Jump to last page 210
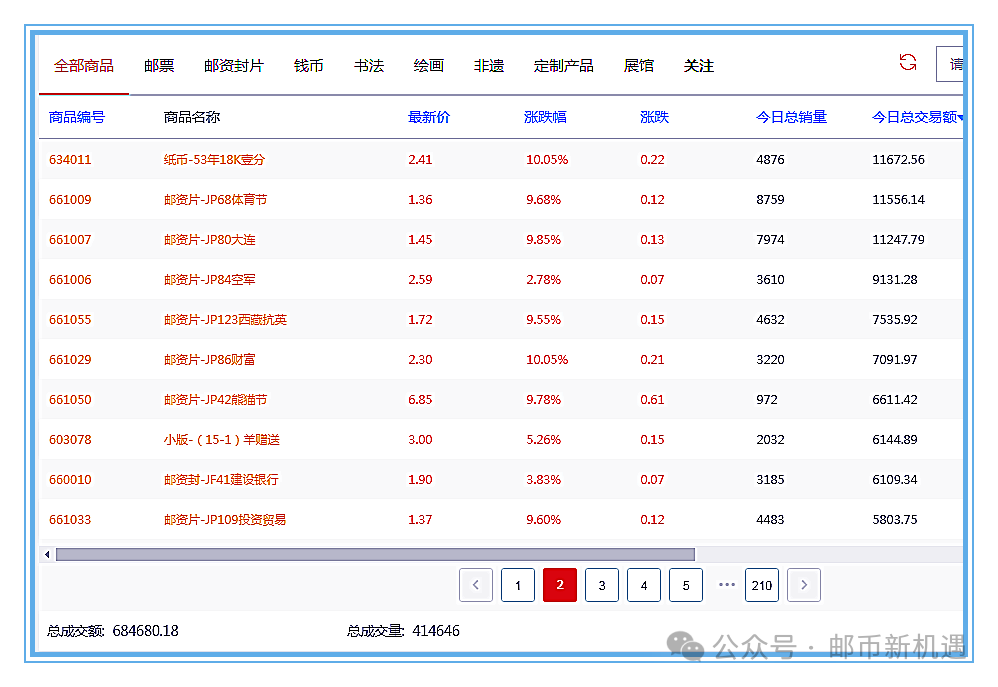The height and width of the screenshot is (687, 998). click(x=762, y=585)
